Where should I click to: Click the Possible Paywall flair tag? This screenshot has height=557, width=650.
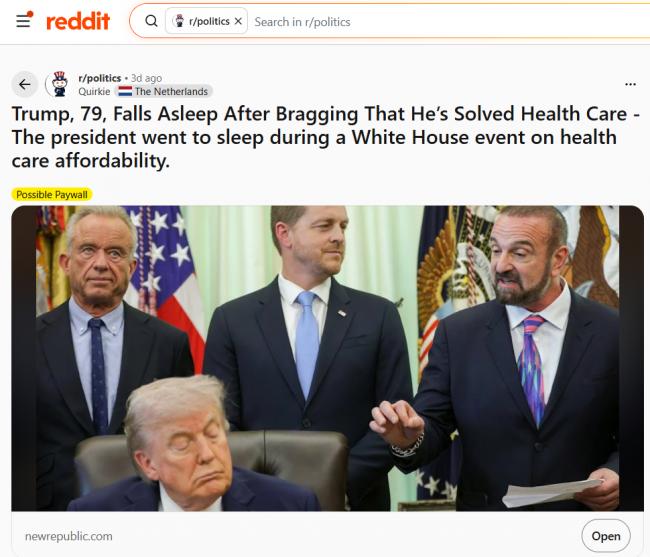pyautogui.click(x=52, y=194)
